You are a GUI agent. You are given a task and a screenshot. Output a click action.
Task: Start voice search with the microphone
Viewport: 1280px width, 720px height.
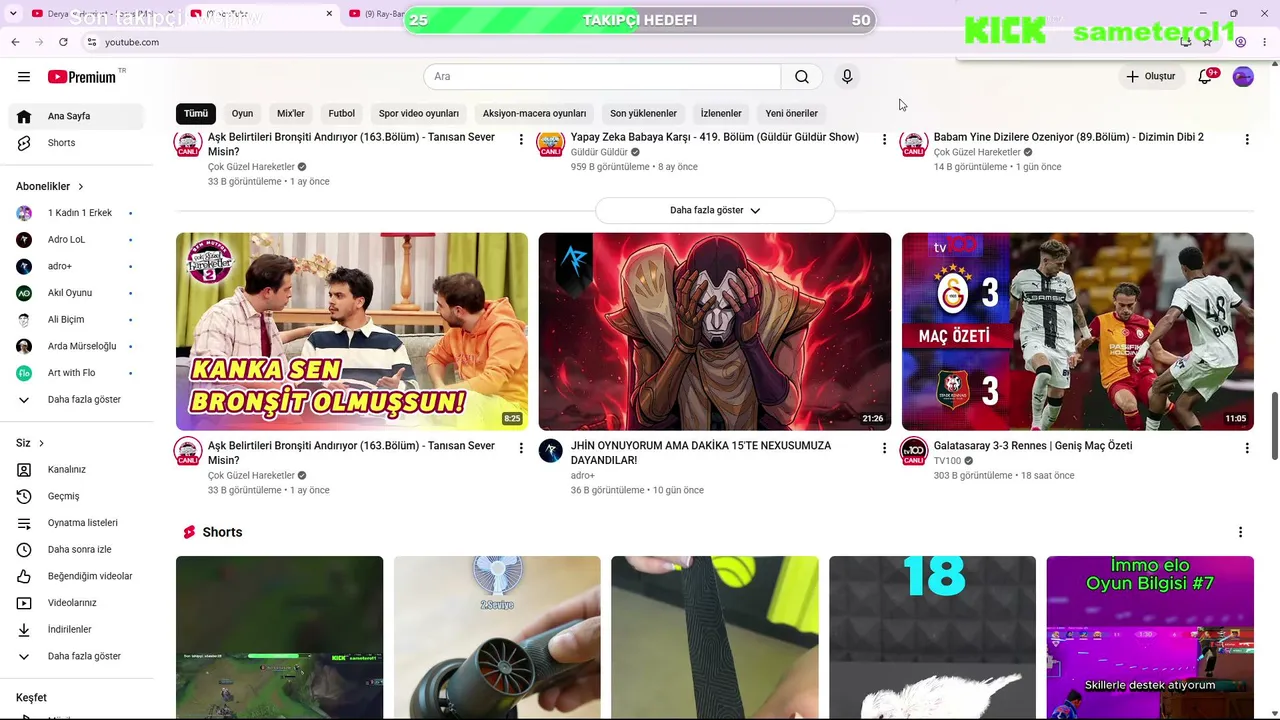tap(847, 77)
